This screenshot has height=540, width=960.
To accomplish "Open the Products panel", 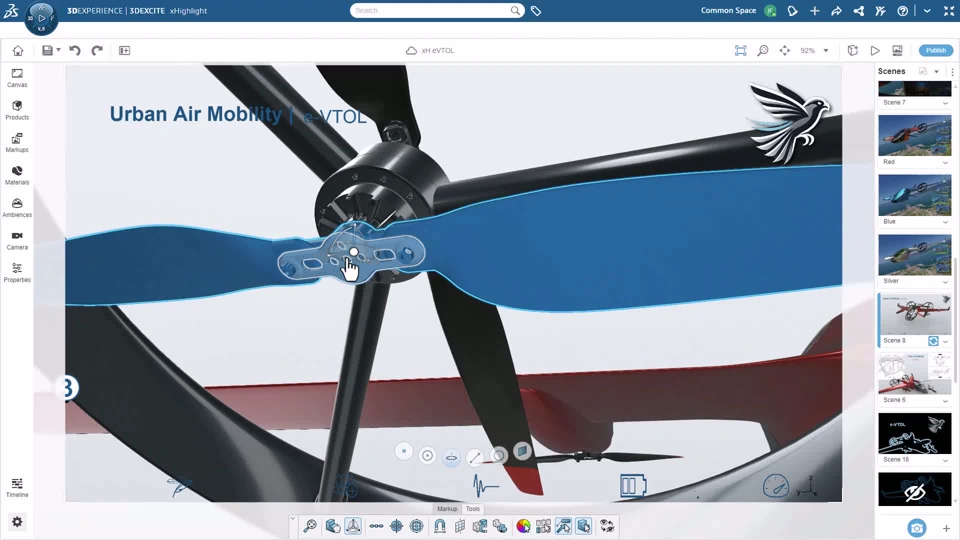I will [x=17, y=110].
